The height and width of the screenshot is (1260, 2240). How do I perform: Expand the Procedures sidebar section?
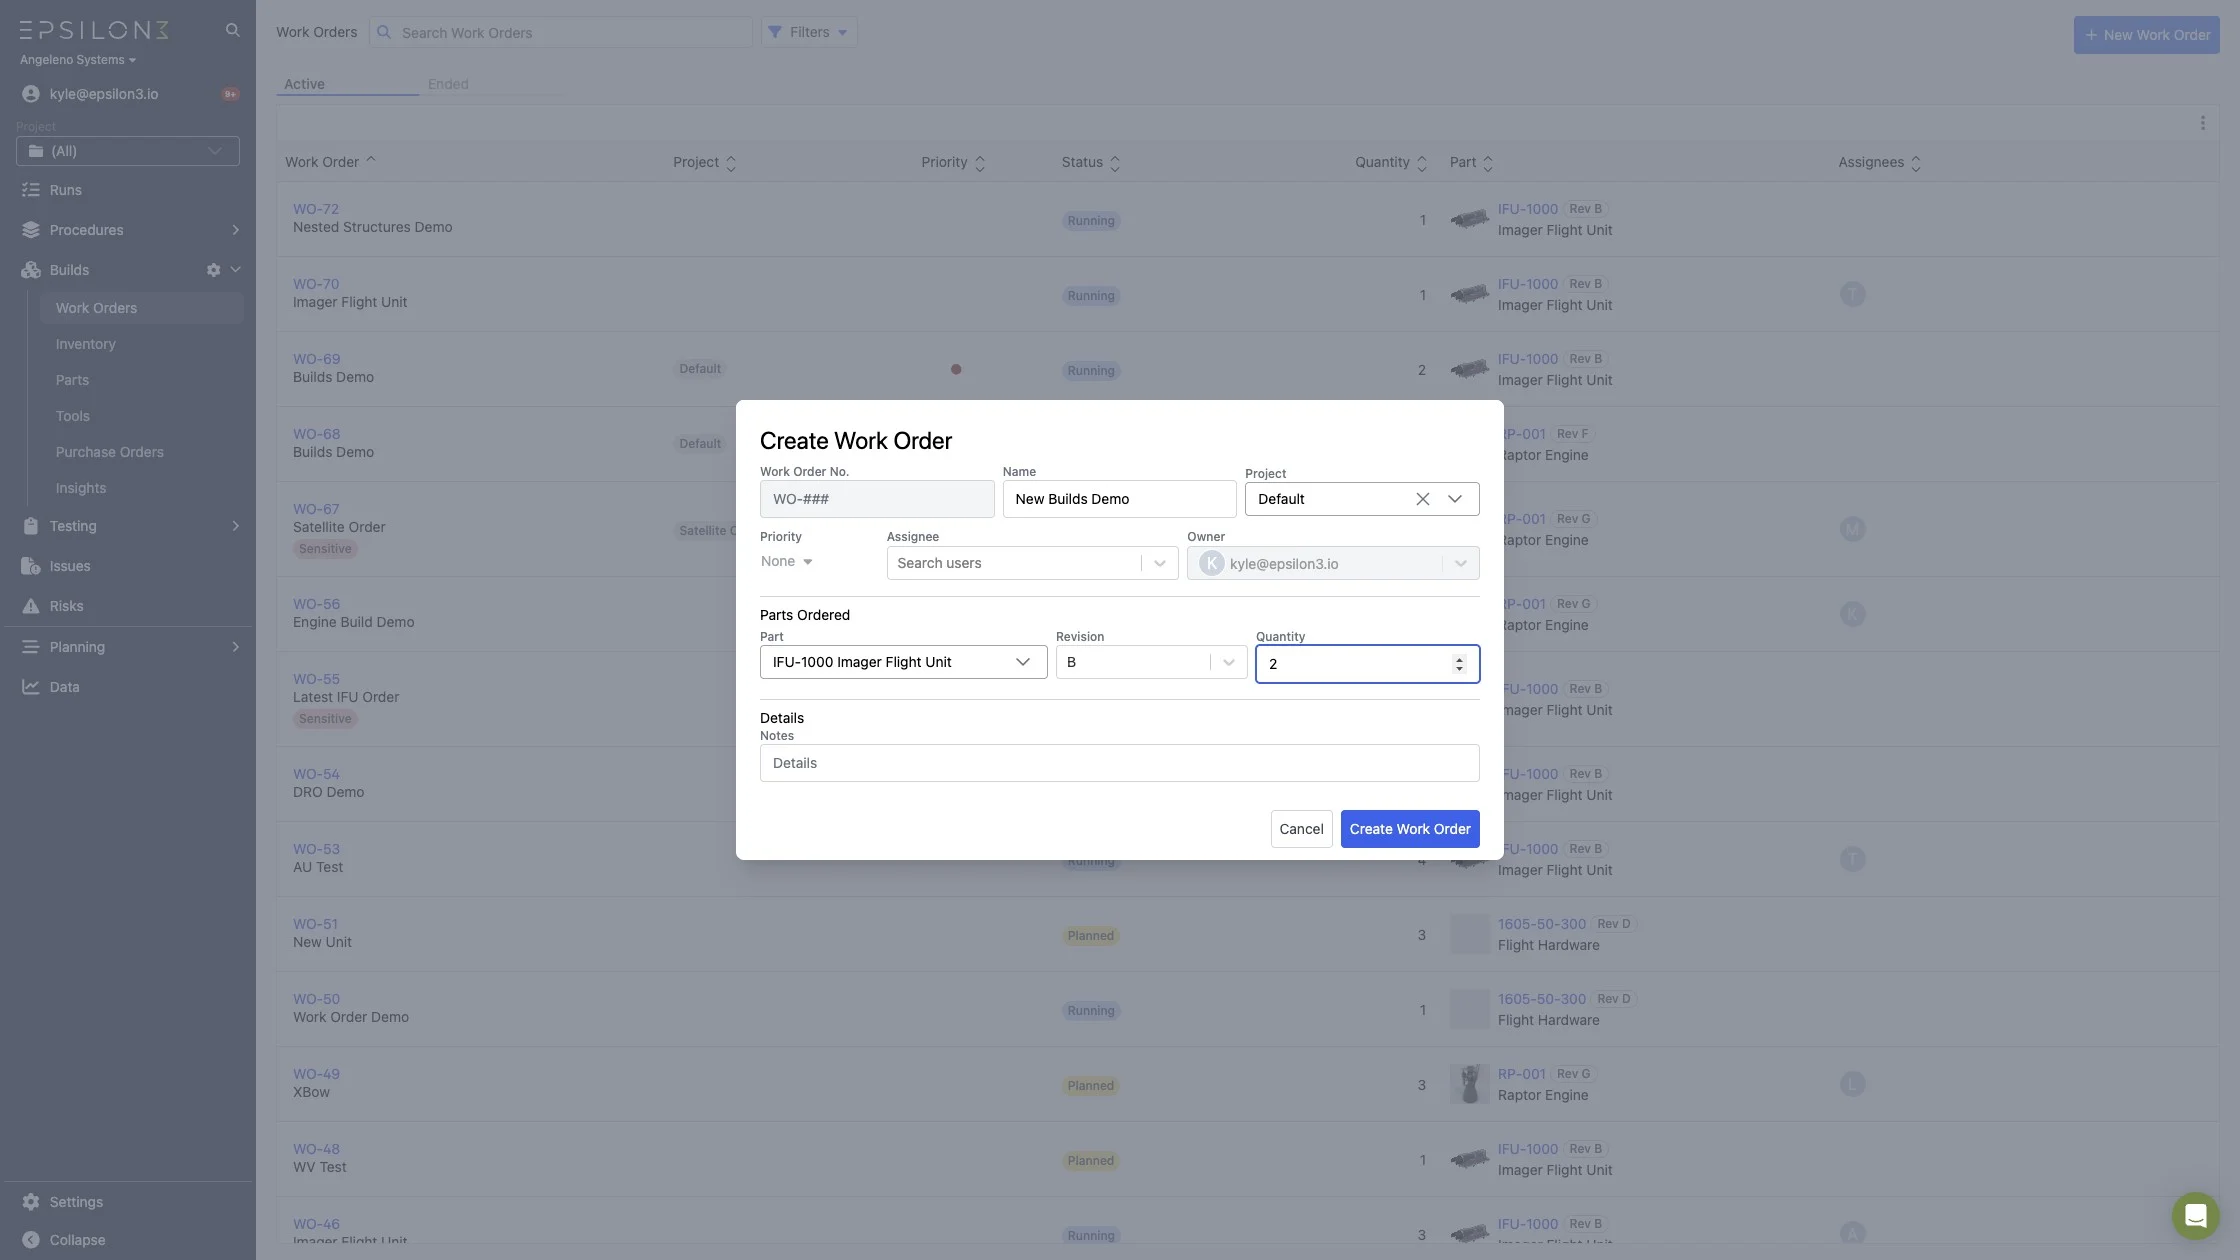click(x=235, y=230)
